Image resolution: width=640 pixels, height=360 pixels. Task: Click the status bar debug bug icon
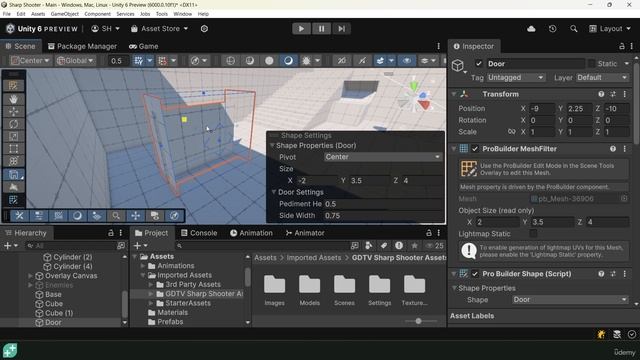pos(601,334)
